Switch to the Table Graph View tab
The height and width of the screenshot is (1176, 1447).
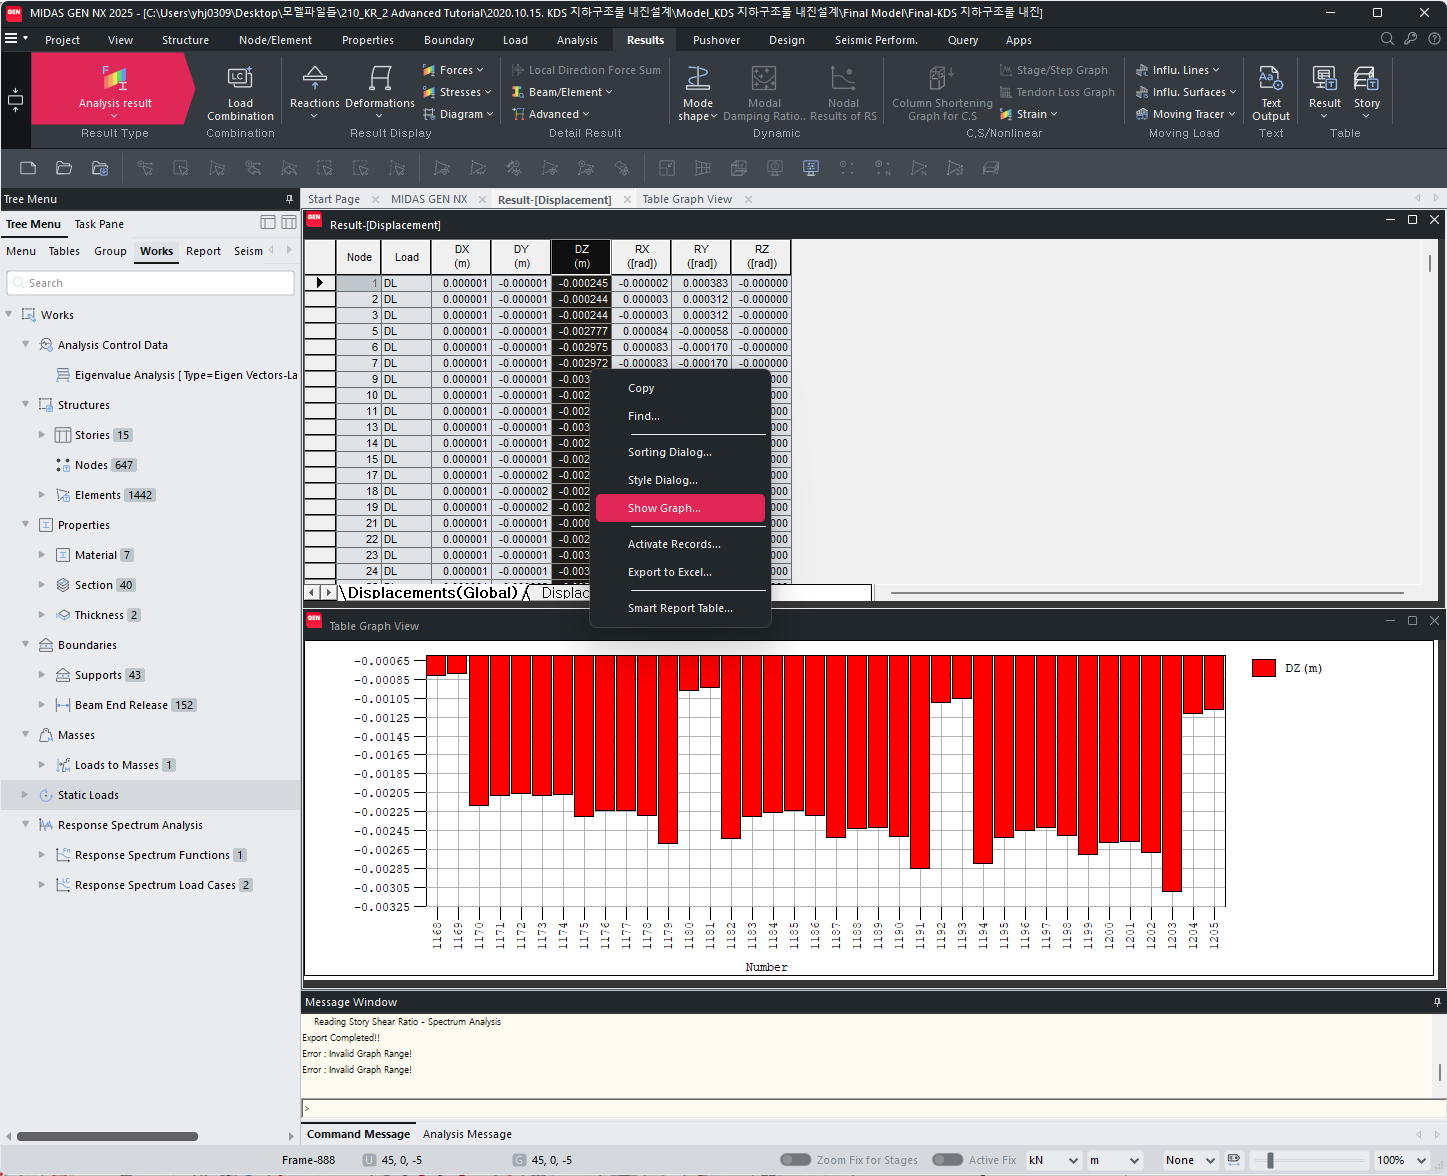click(687, 199)
